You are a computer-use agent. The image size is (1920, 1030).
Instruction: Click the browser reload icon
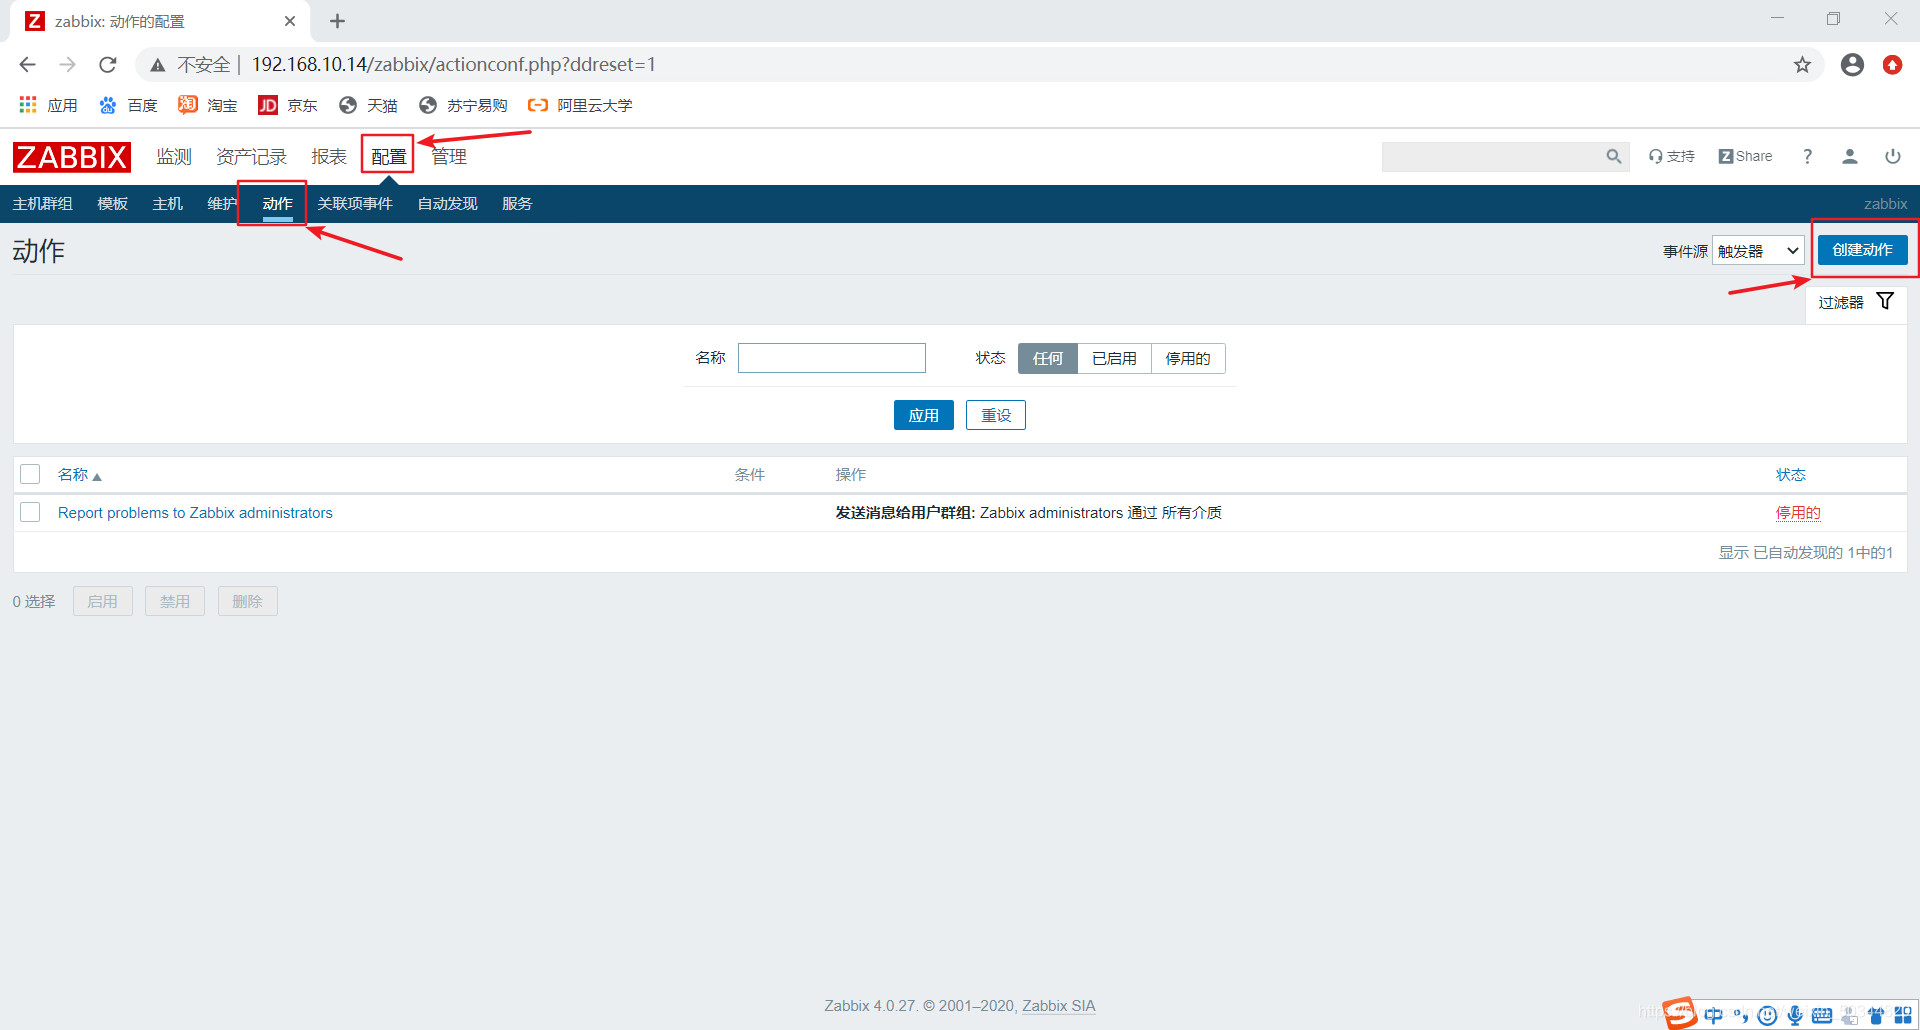pyautogui.click(x=108, y=65)
